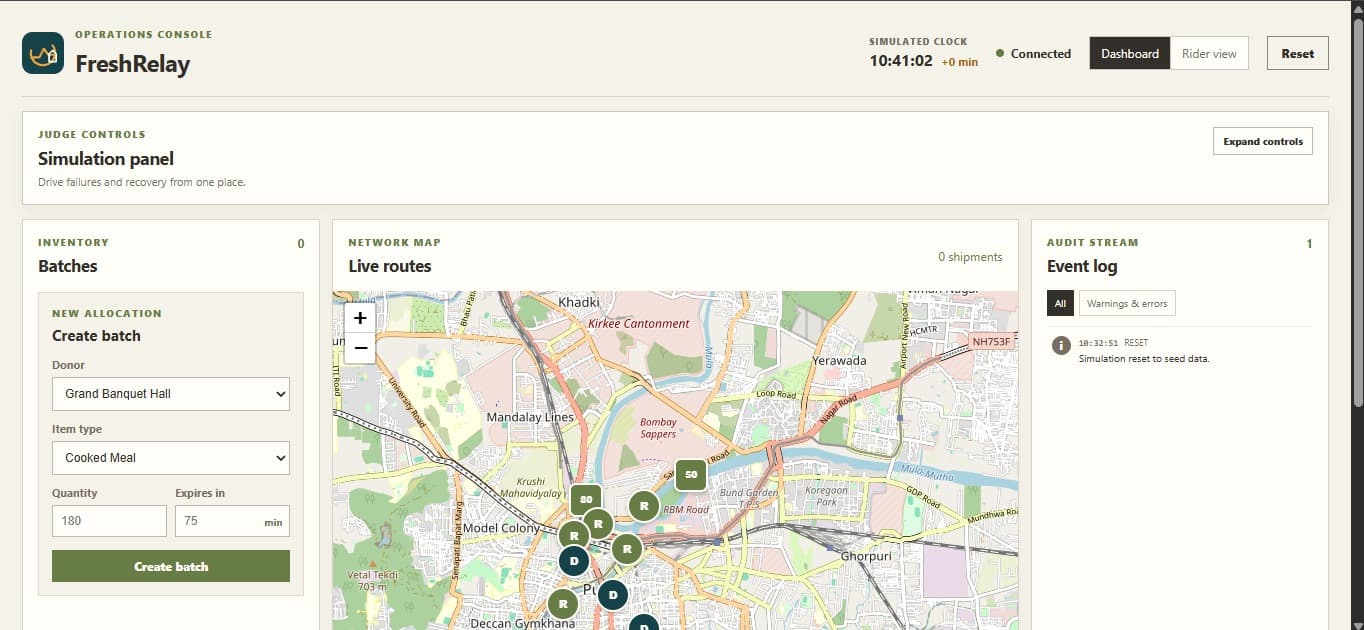1364x630 pixels.
Task: Zoom out on the live routes map
Action: tap(360, 348)
